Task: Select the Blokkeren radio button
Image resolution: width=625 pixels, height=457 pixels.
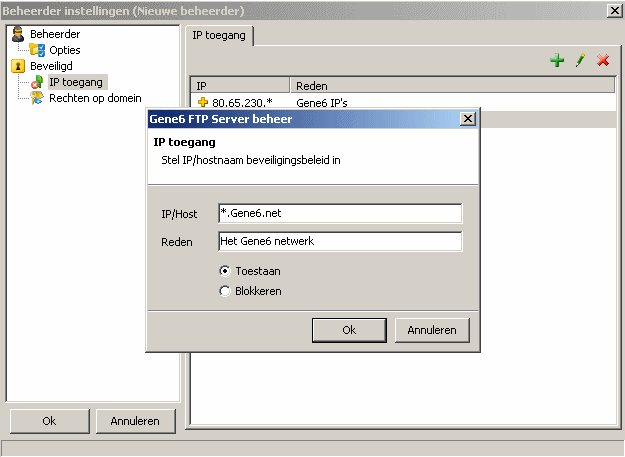Action: [225, 291]
